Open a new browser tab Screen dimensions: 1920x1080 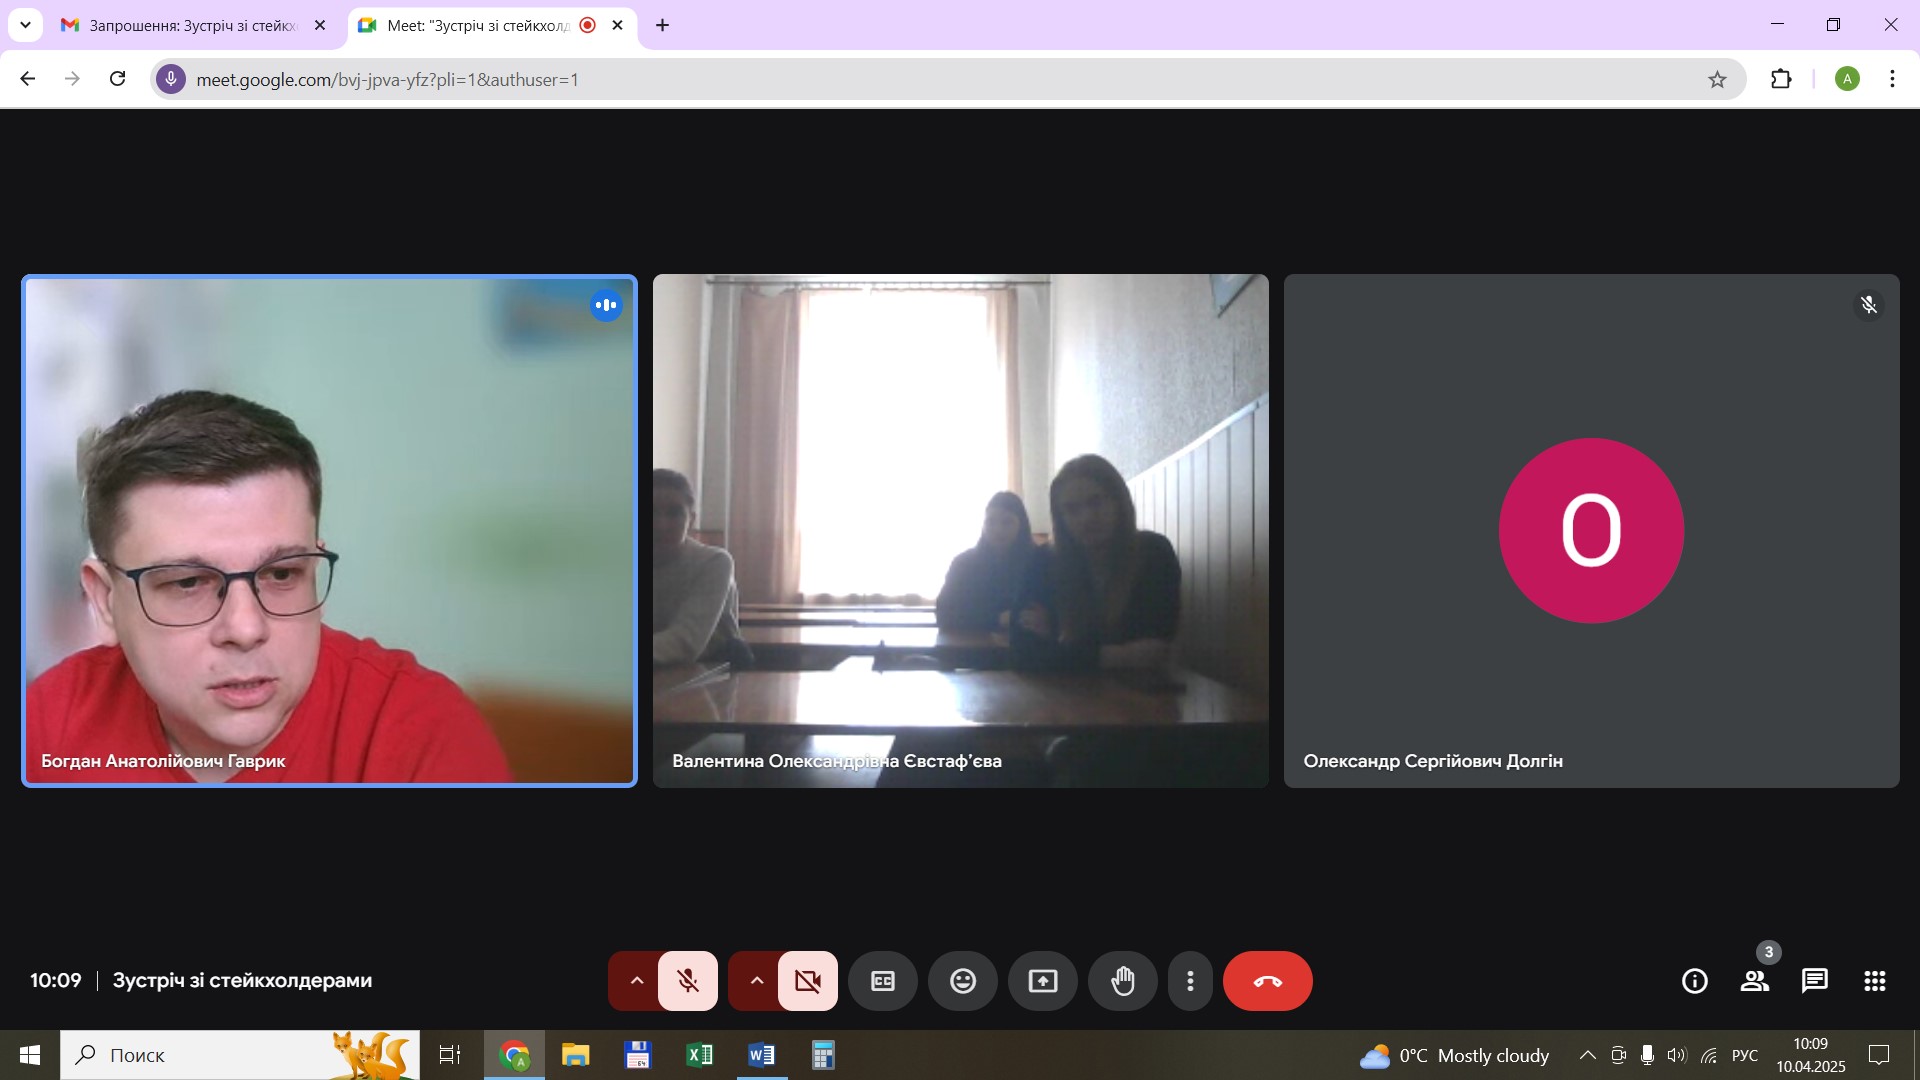click(x=662, y=25)
